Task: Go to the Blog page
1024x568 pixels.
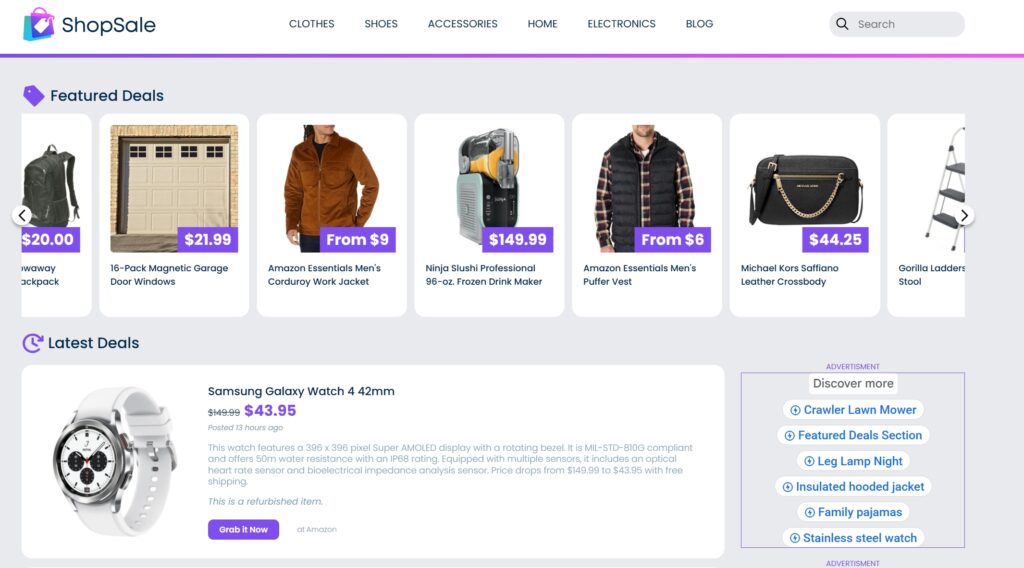Action: [699, 24]
